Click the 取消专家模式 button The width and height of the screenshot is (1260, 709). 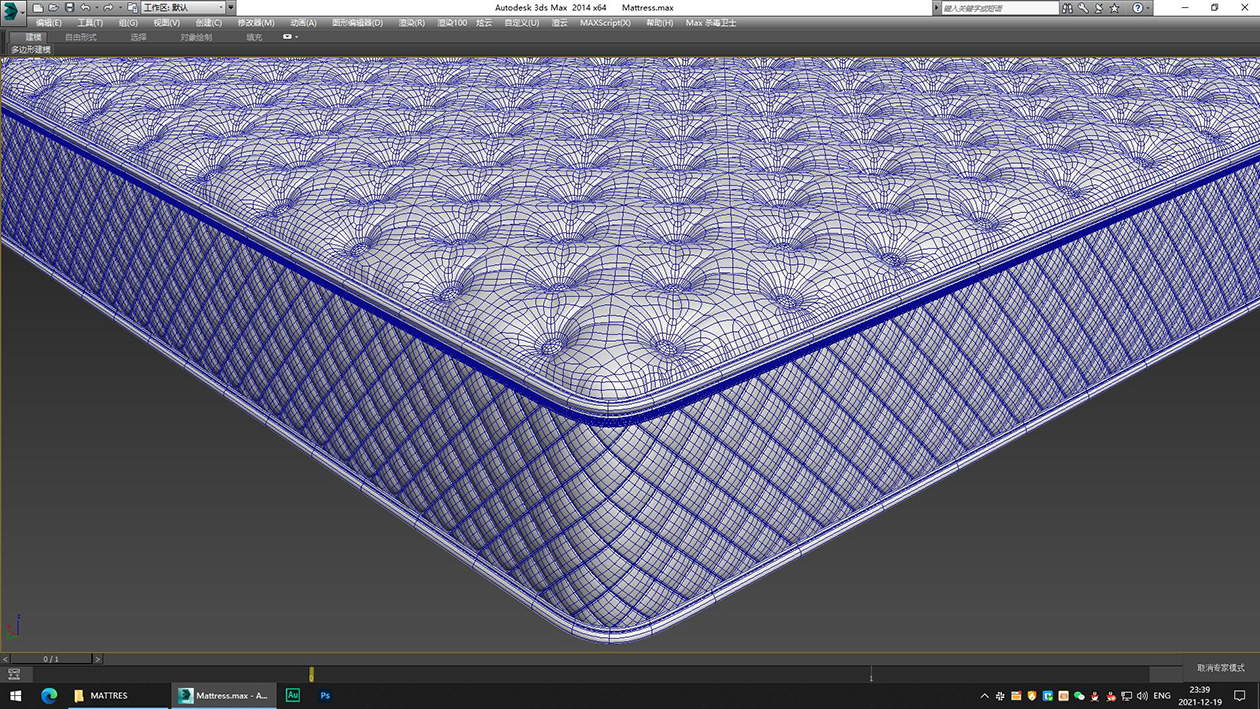(x=1221, y=668)
